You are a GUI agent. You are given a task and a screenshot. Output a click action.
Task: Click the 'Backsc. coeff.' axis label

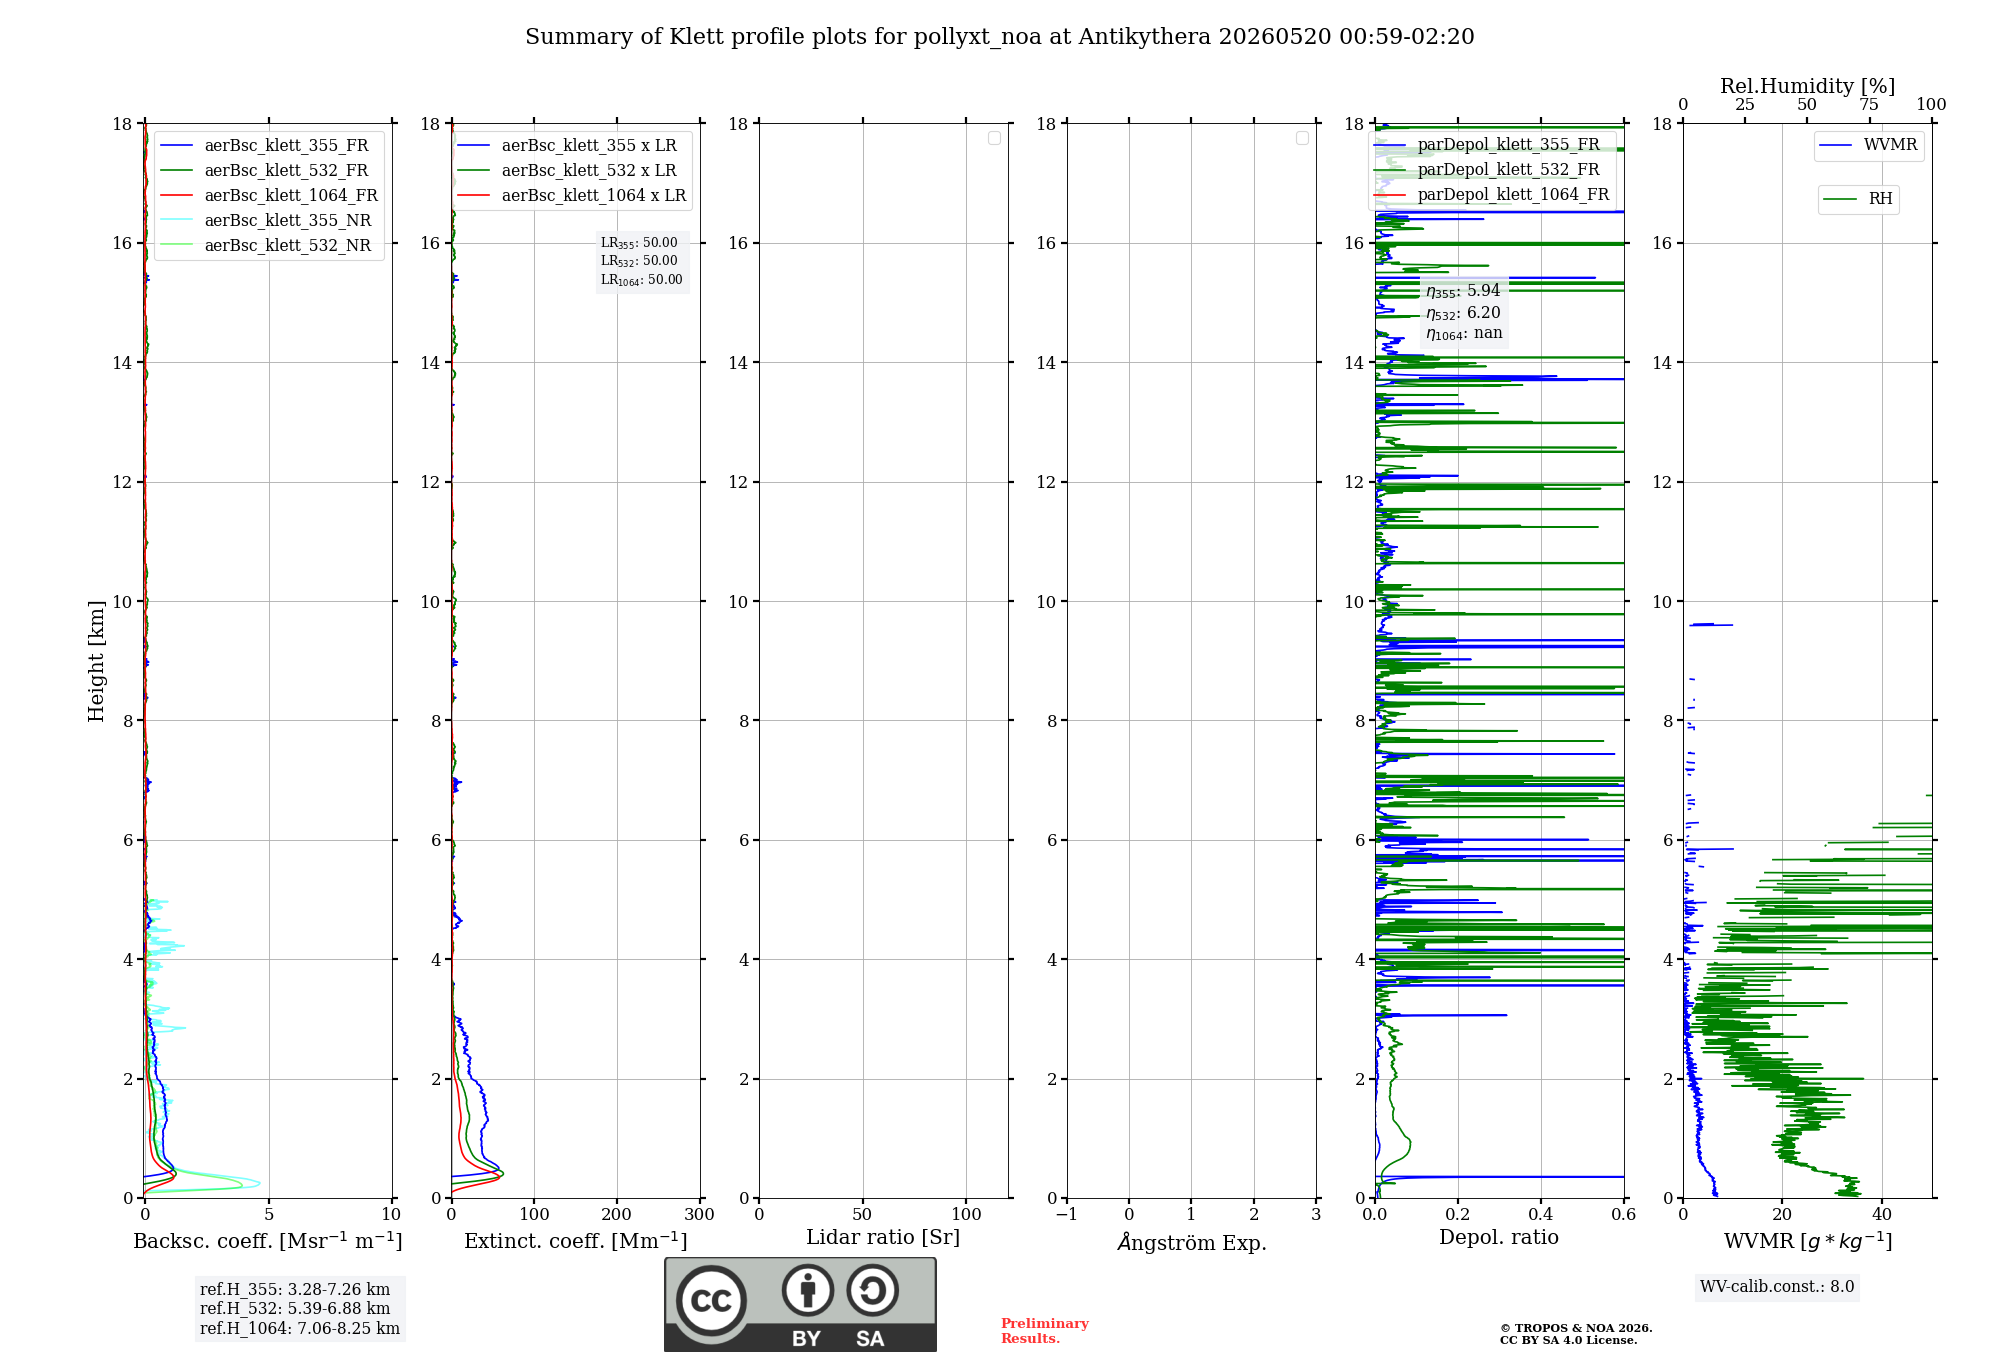[x=268, y=1241]
